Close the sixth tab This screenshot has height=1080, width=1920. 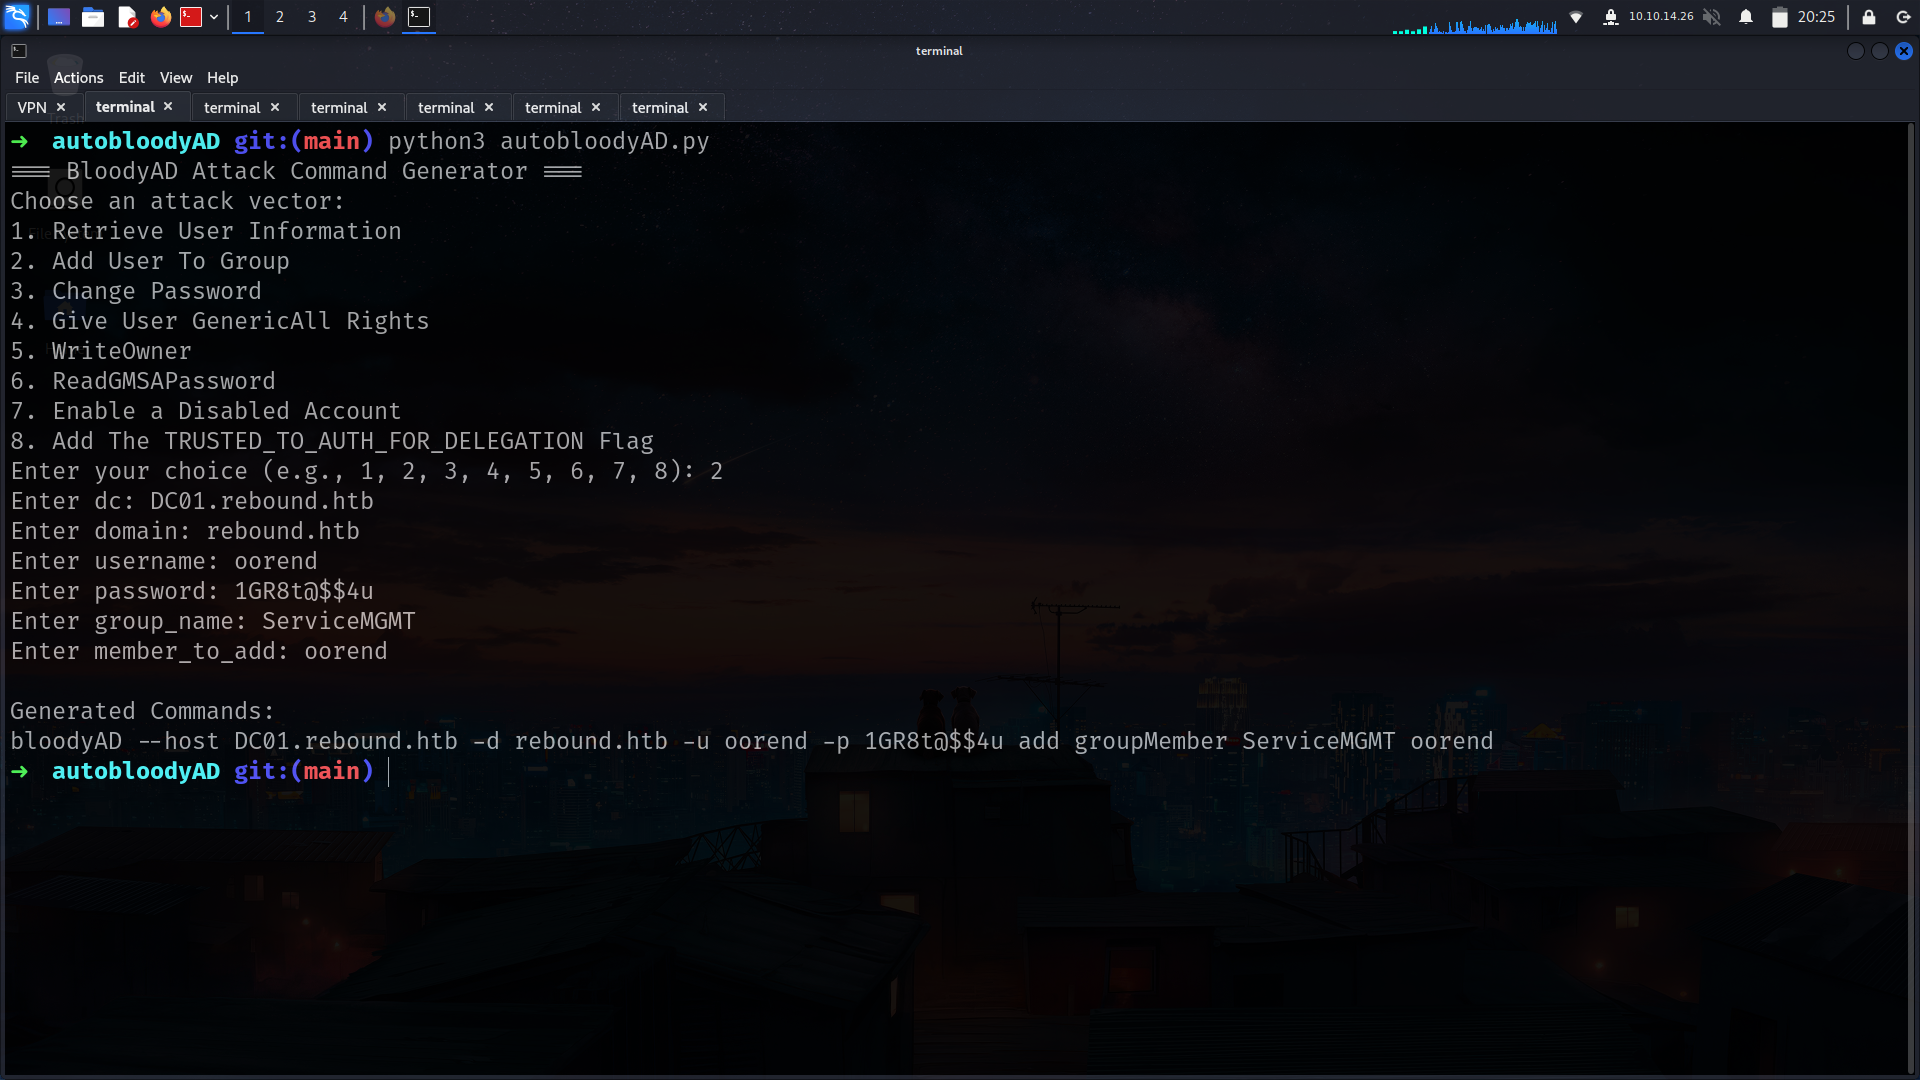[x=596, y=107]
